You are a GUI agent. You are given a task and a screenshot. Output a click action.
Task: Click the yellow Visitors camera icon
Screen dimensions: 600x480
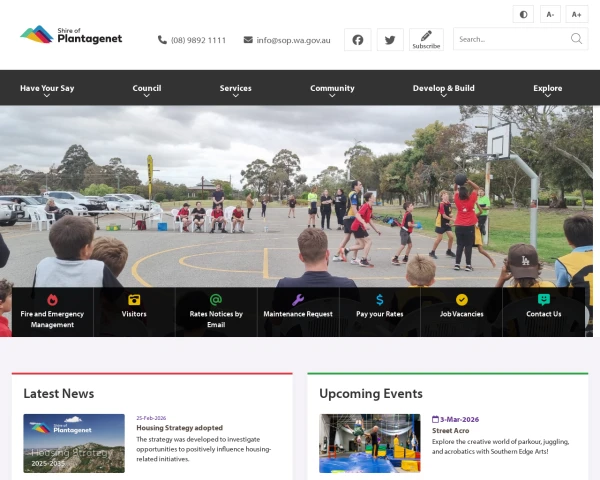tap(134, 300)
